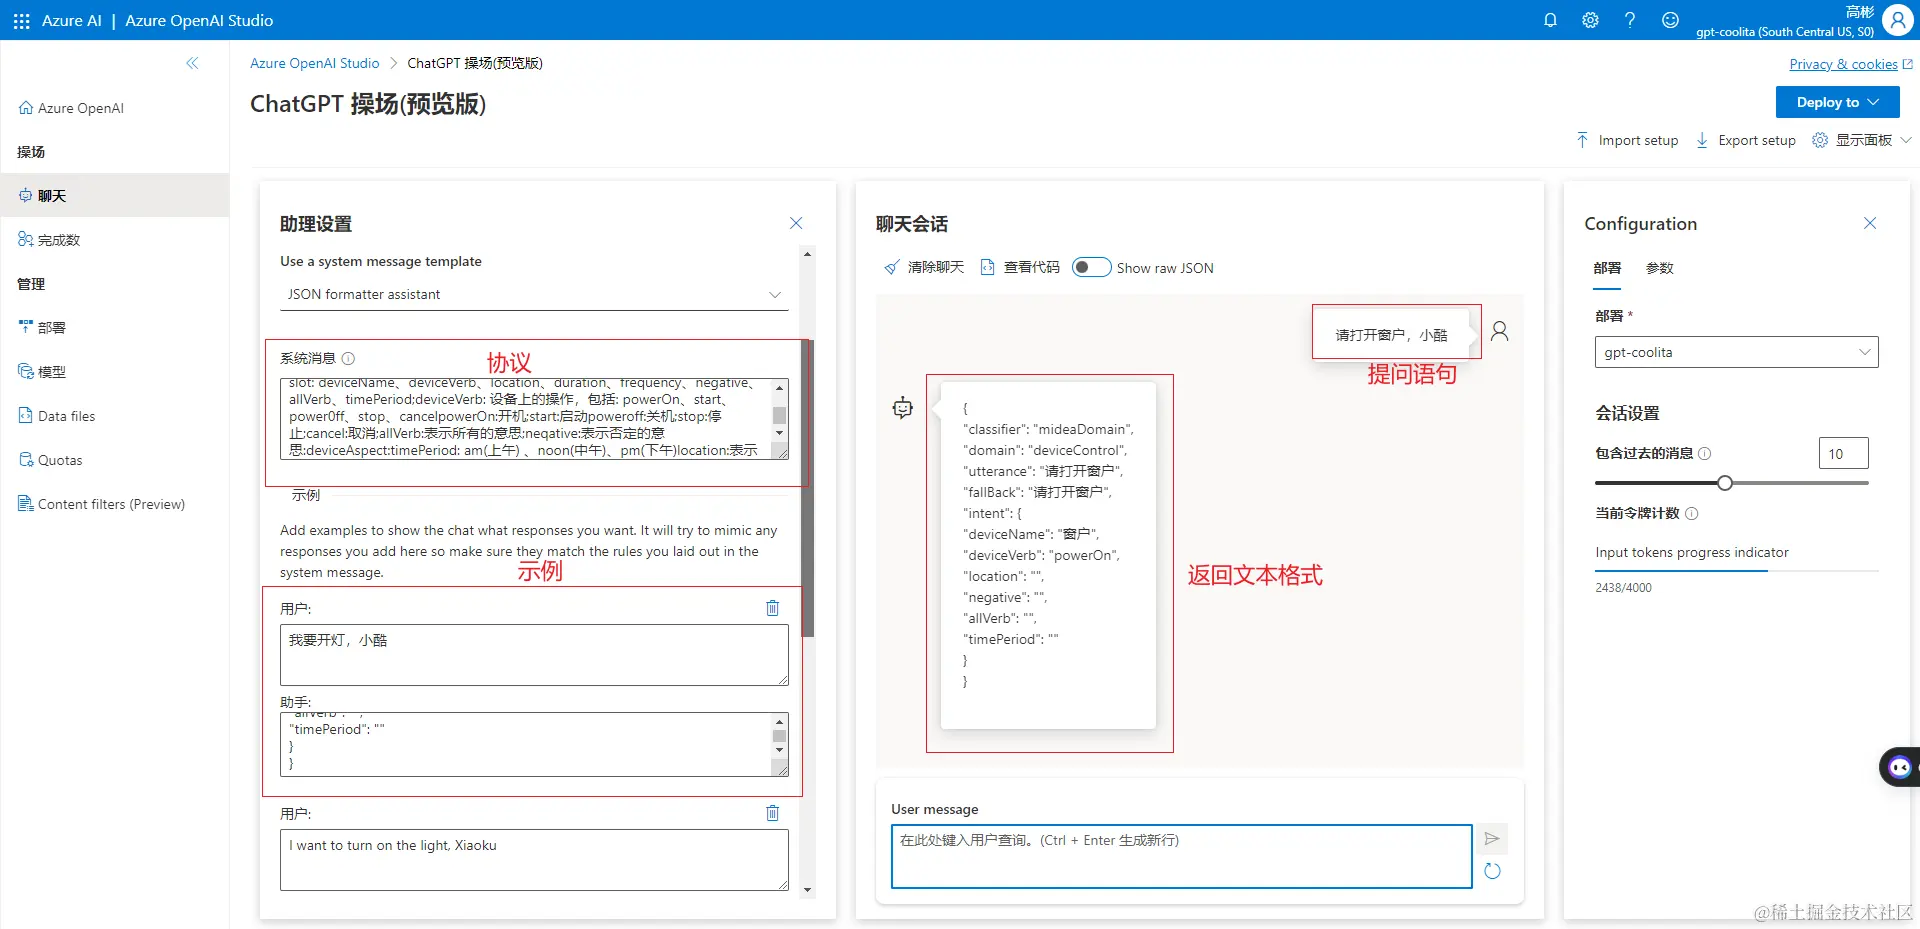Open the notifications bell icon
The width and height of the screenshot is (1920, 929).
tap(1550, 20)
